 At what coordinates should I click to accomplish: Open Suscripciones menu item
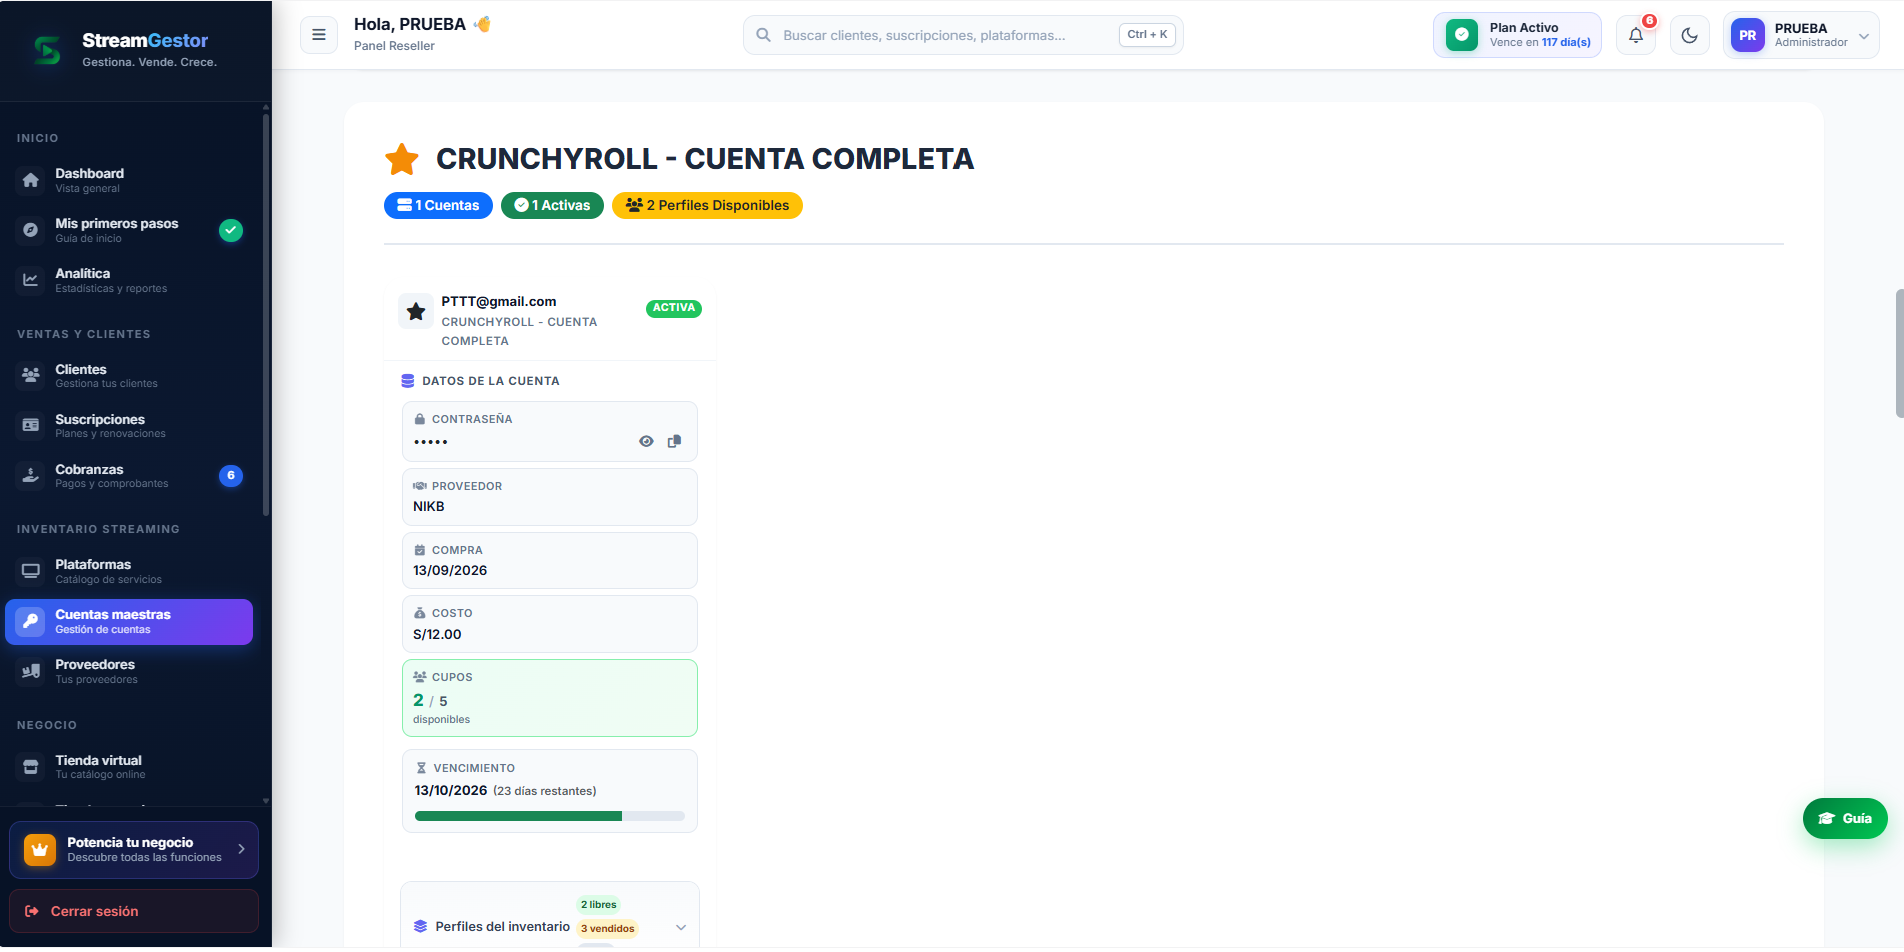[x=129, y=425]
